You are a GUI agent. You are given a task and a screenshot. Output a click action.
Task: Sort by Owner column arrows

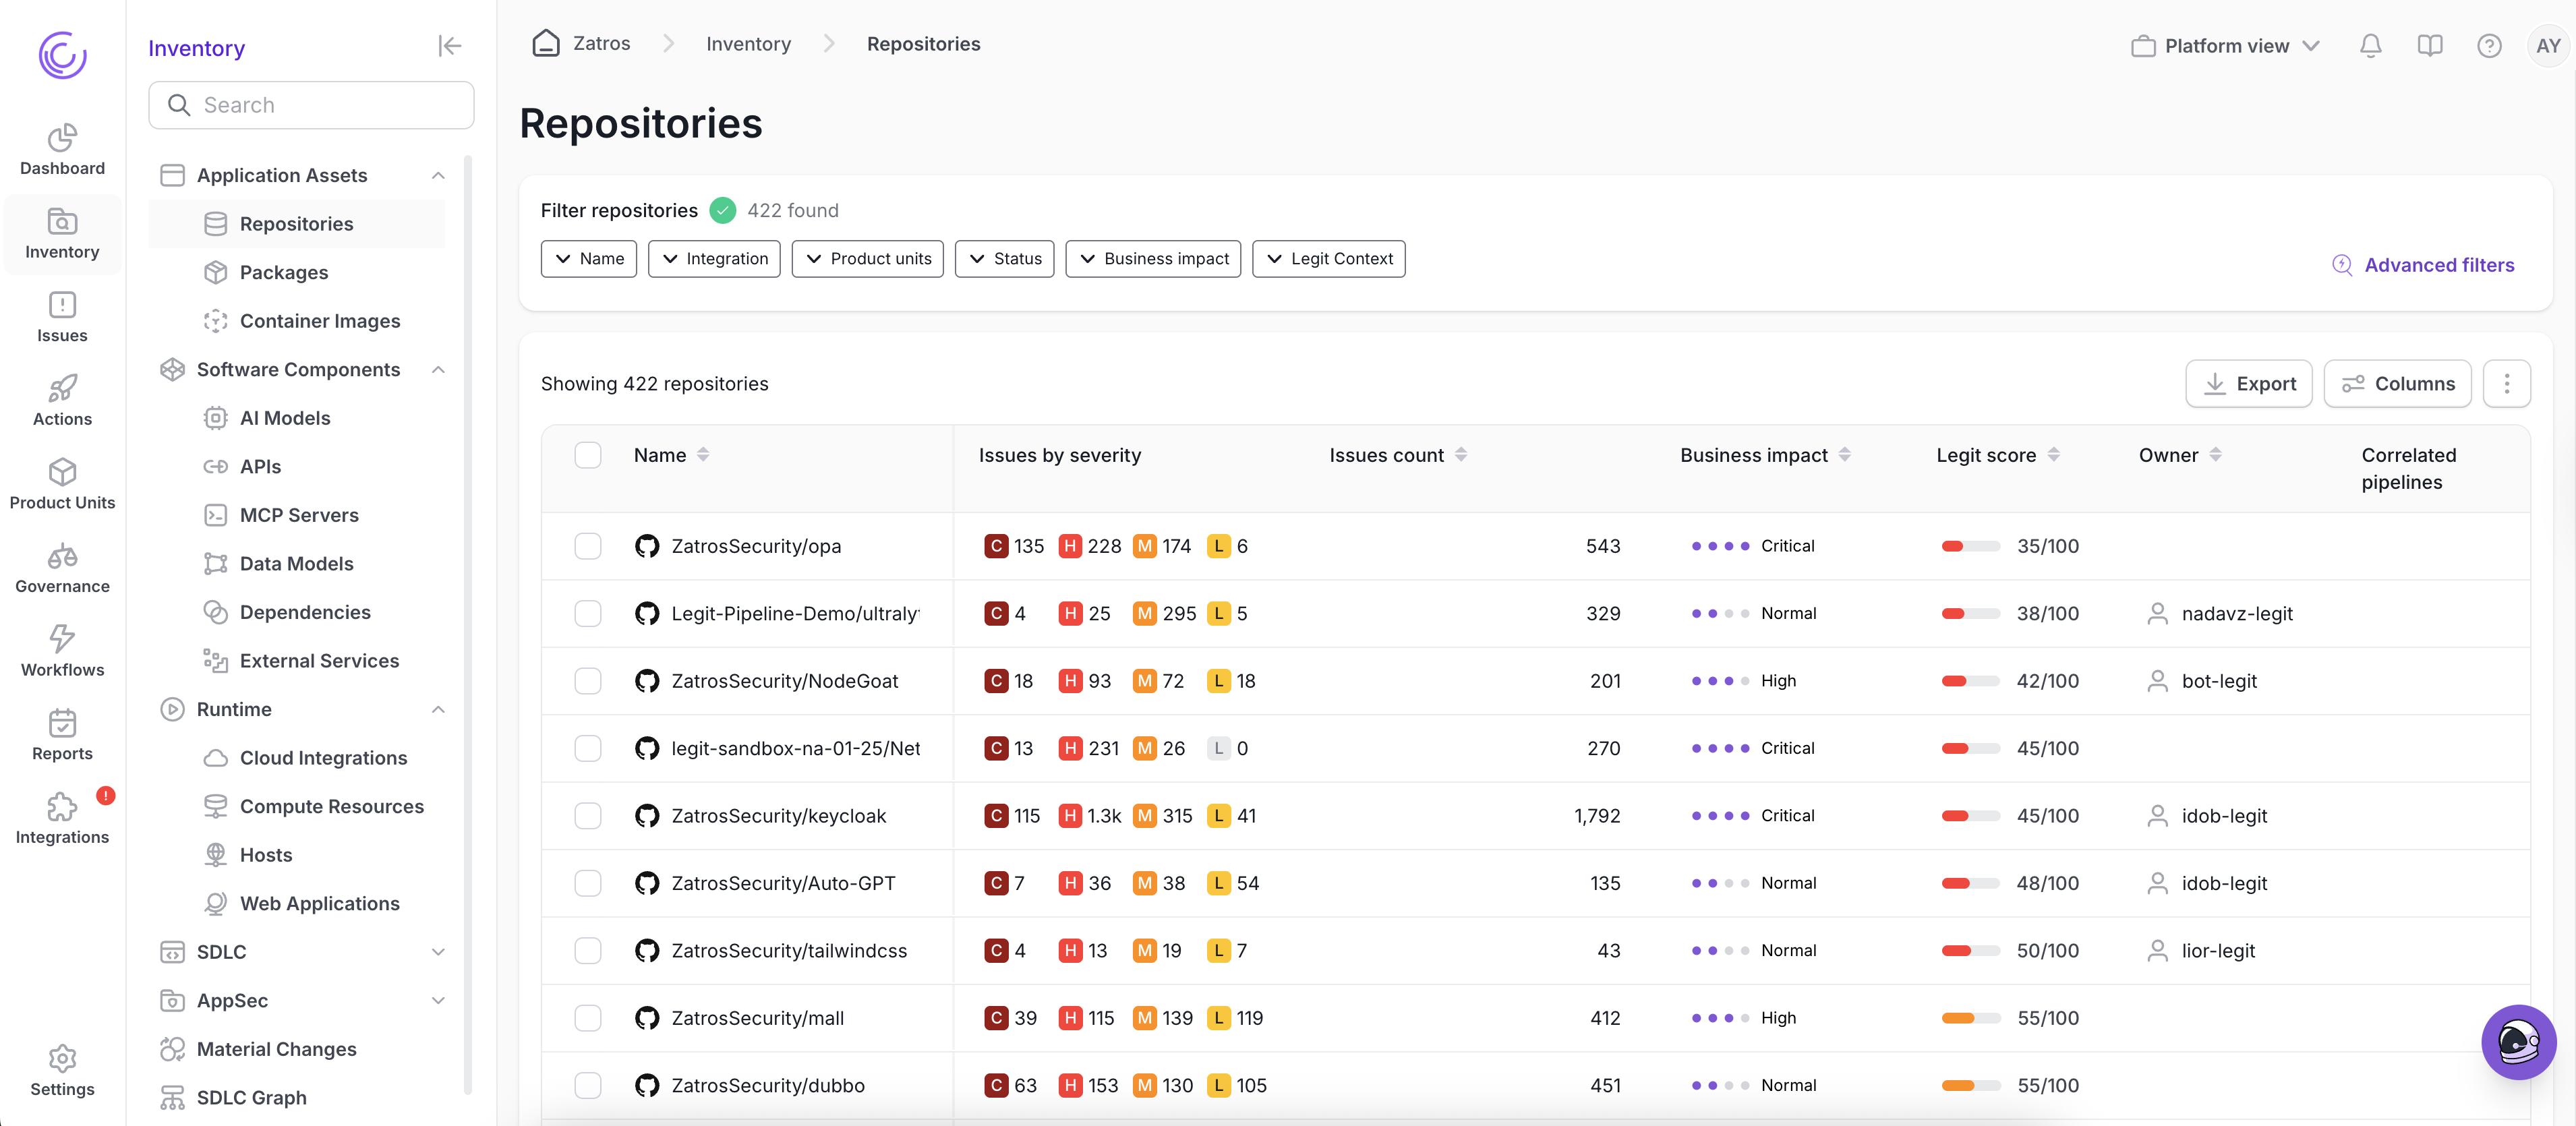[2216, 455]
